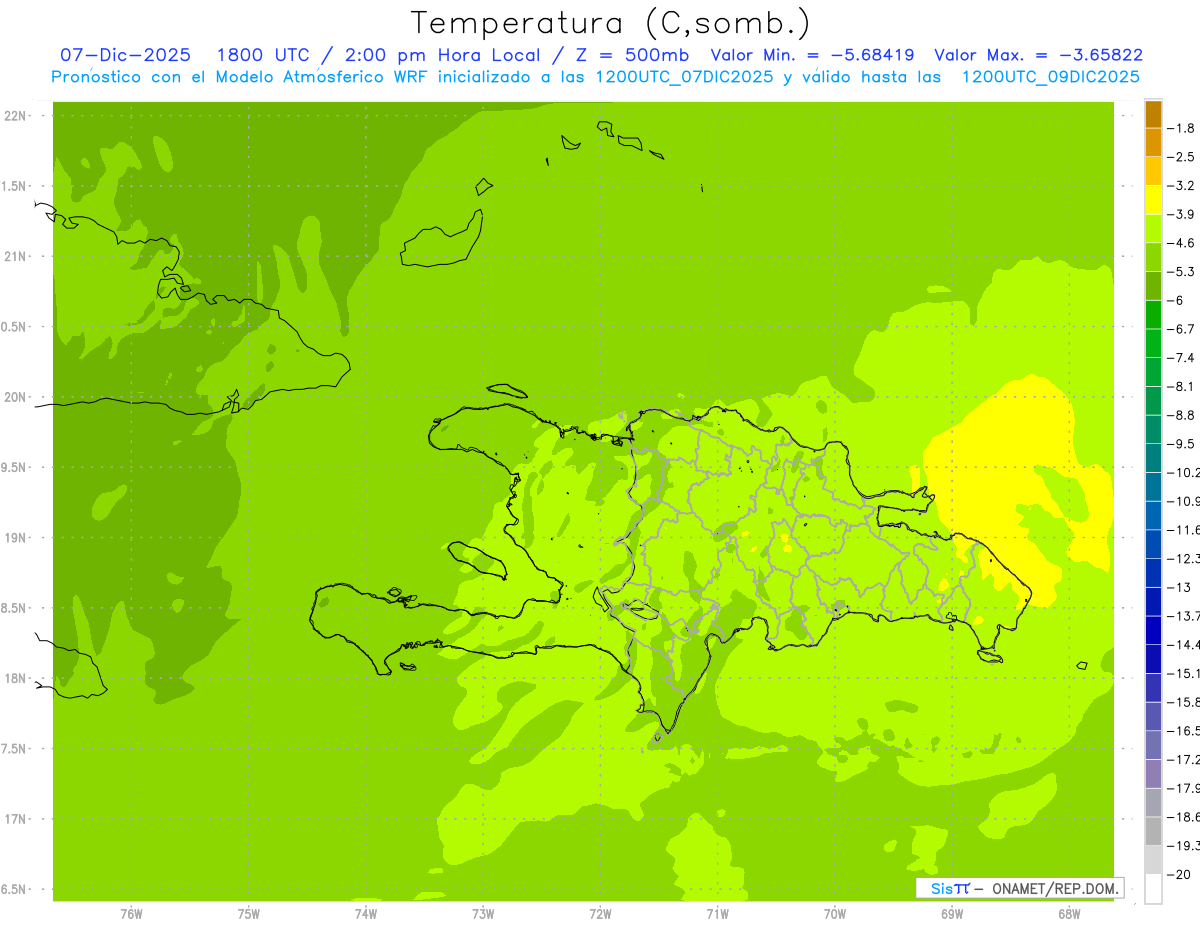Pick the green swatch between -7.4 and -8.1
Viewport: 1200px width, 927px height.
tap(1153, 371)
